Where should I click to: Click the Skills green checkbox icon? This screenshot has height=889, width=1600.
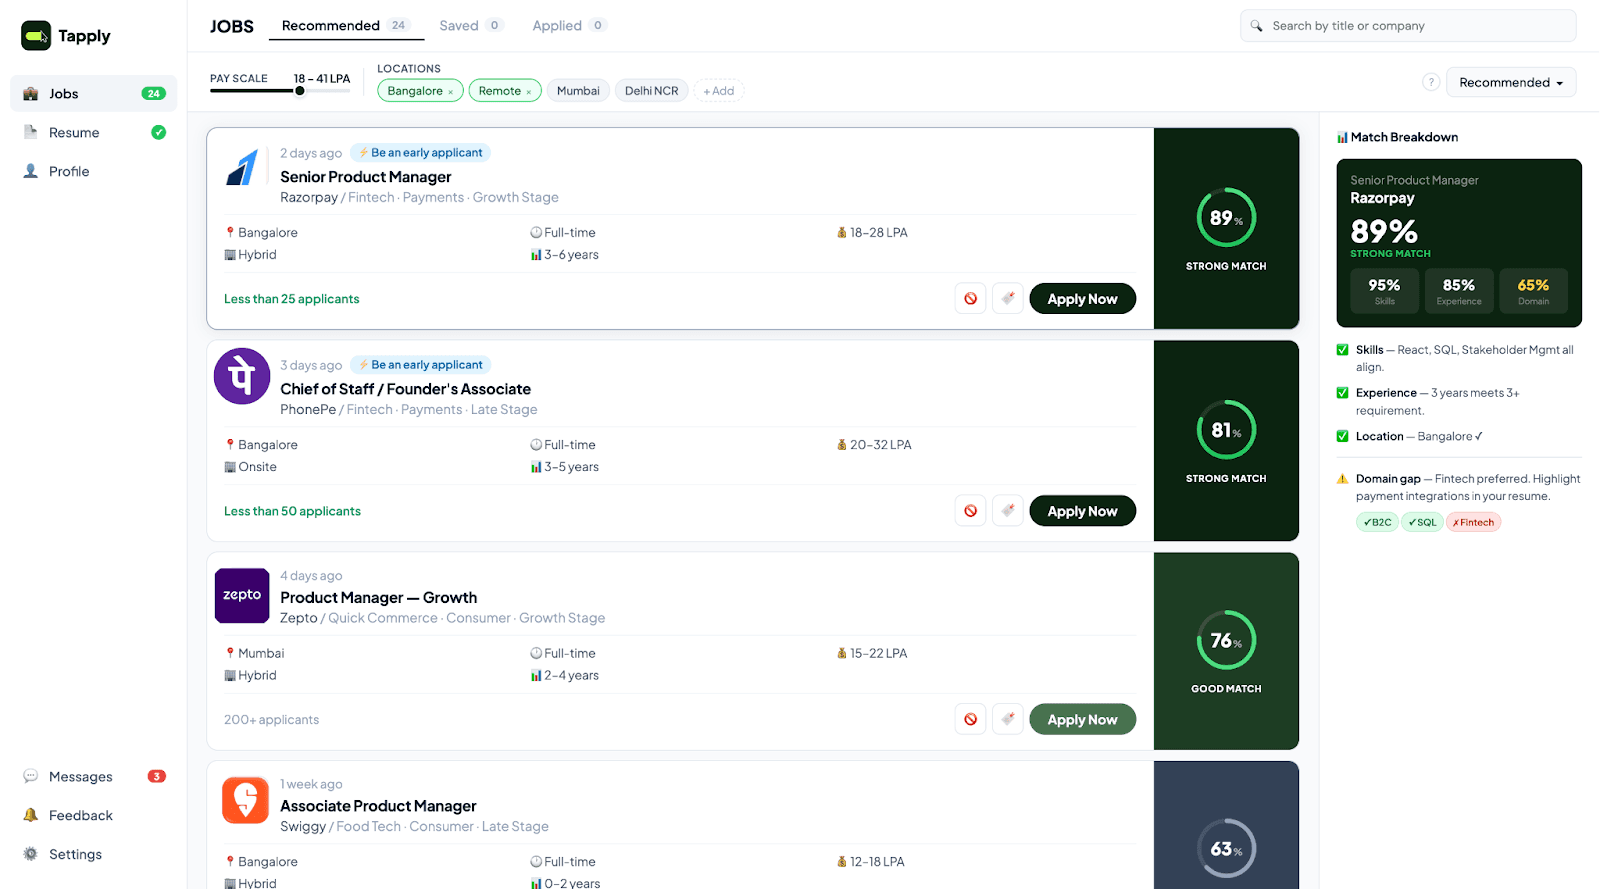click(x=1342, y=350)
